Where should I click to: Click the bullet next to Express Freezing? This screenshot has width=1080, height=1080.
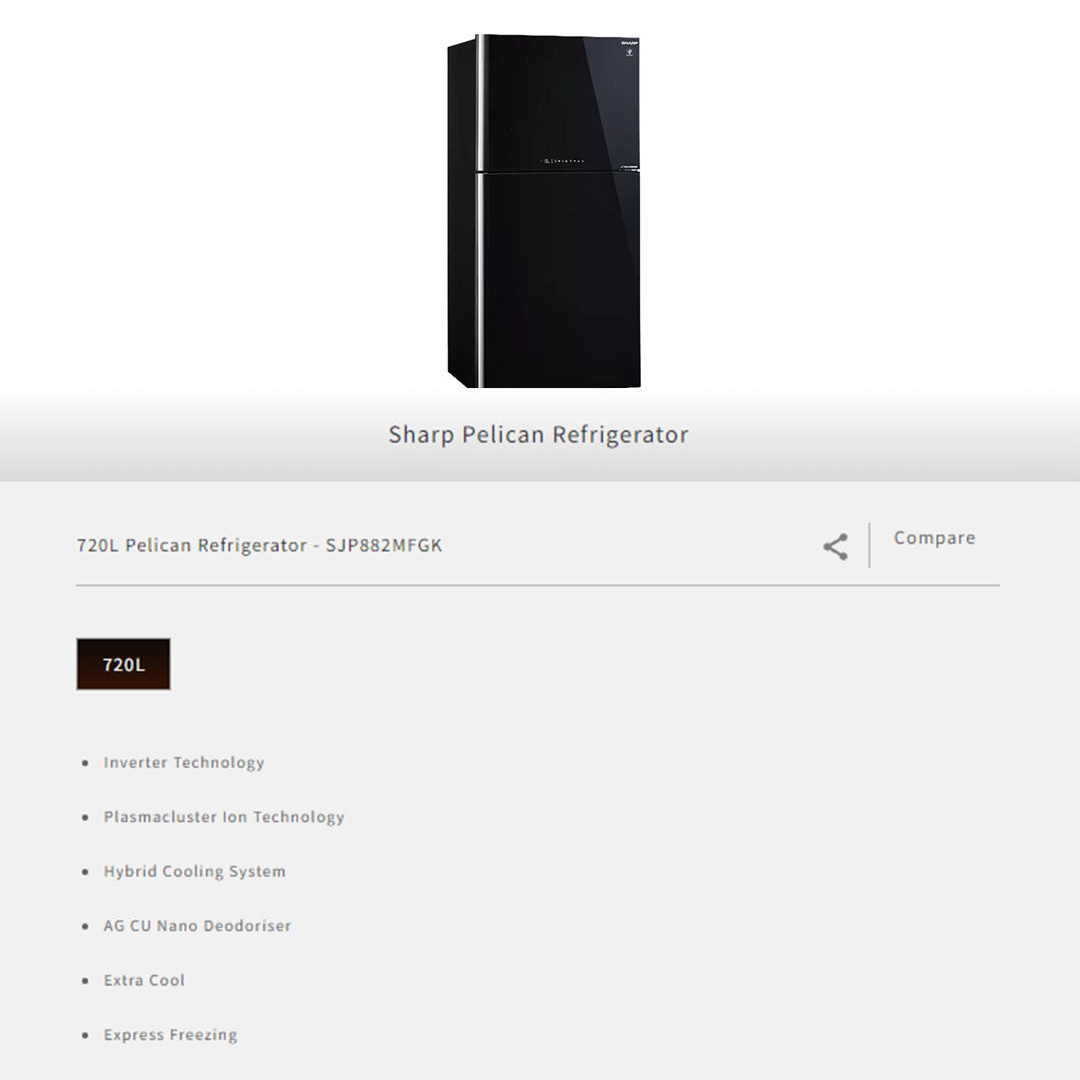[85, 1035]
